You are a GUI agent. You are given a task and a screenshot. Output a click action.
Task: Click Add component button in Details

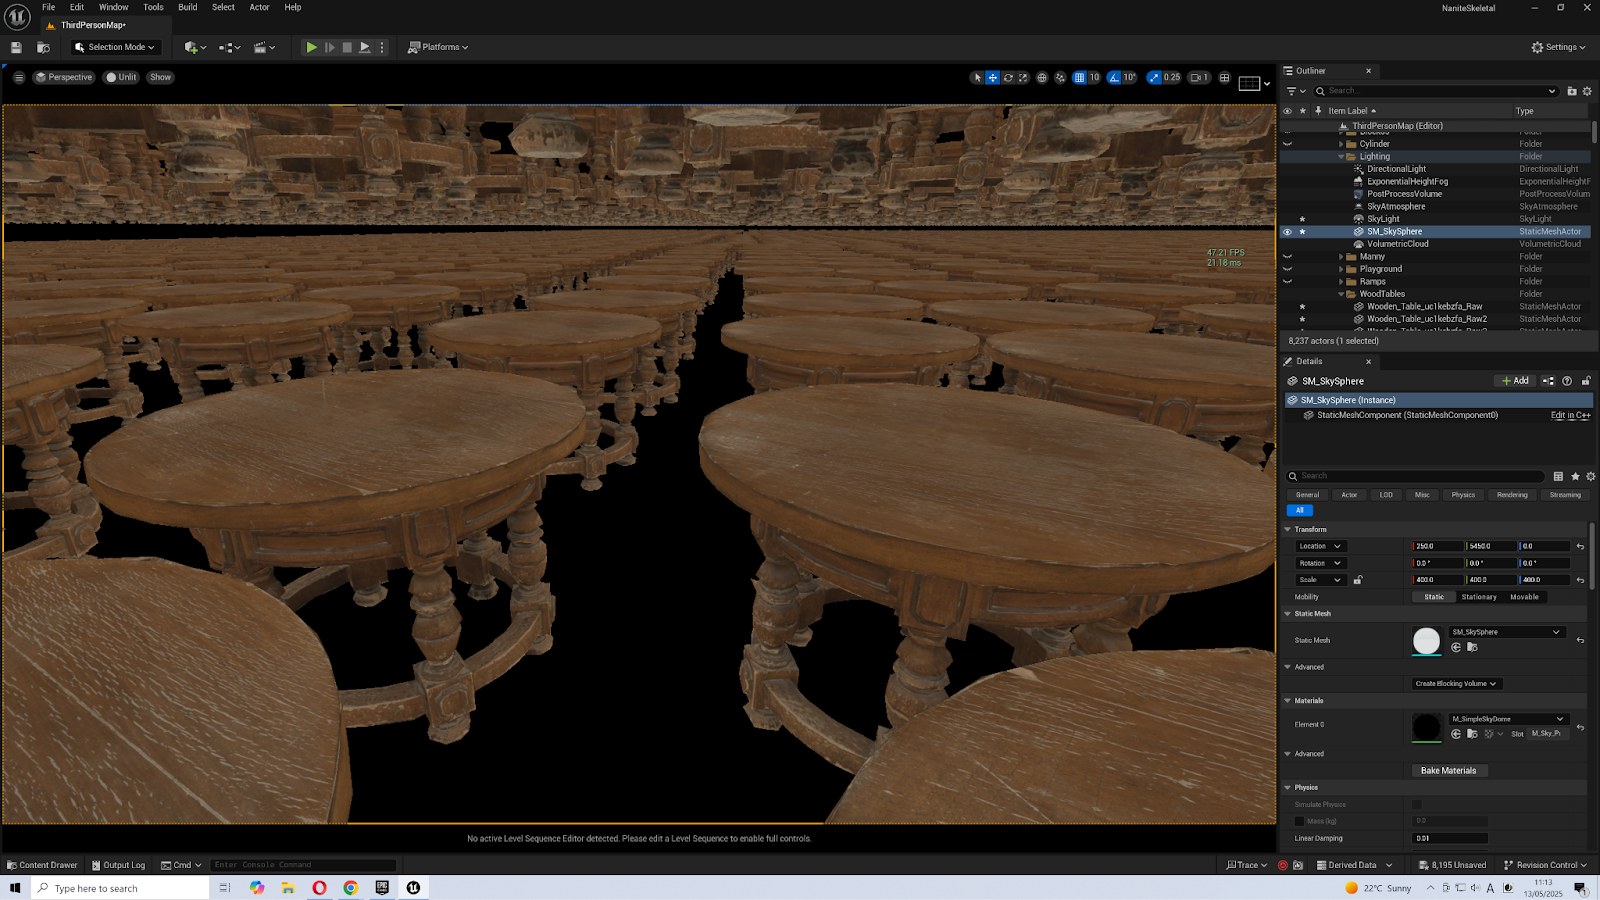coord(1515,381)
